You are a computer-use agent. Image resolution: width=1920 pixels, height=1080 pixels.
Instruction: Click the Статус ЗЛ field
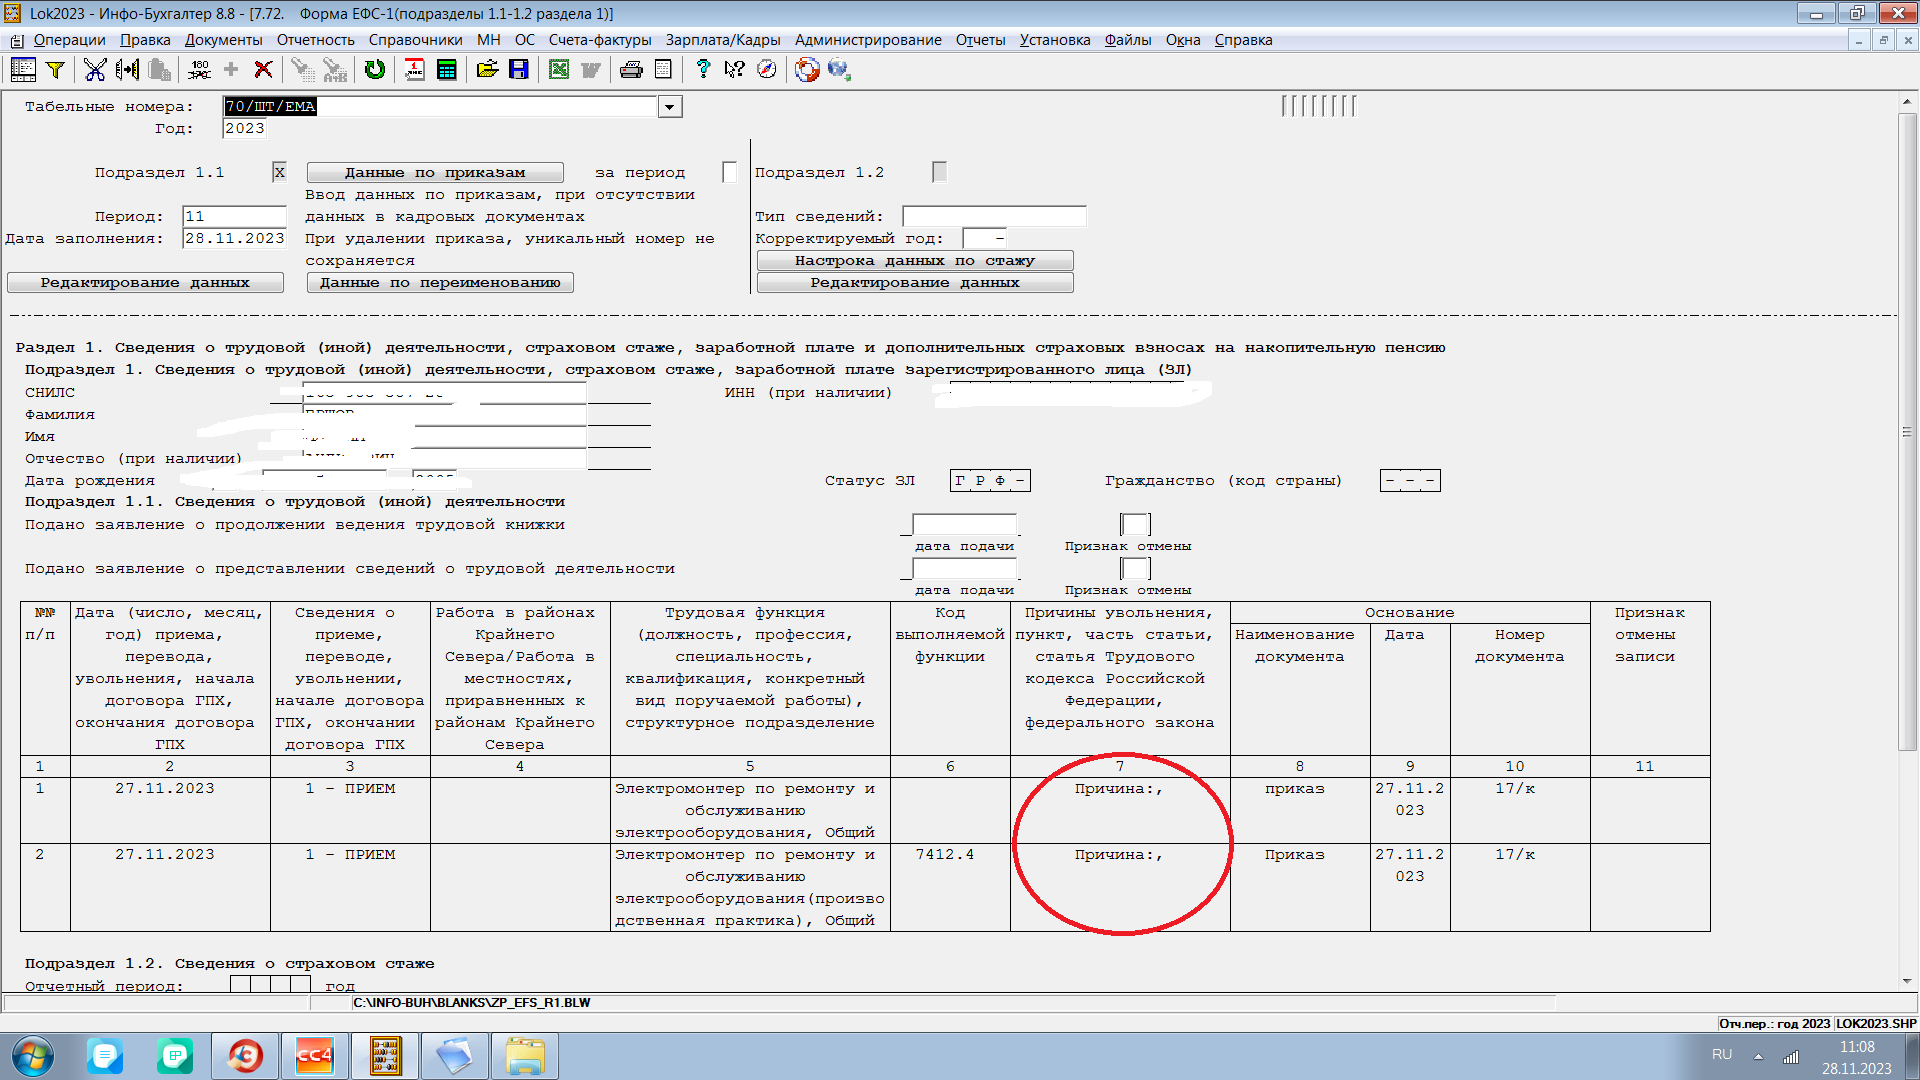[990, 481]
